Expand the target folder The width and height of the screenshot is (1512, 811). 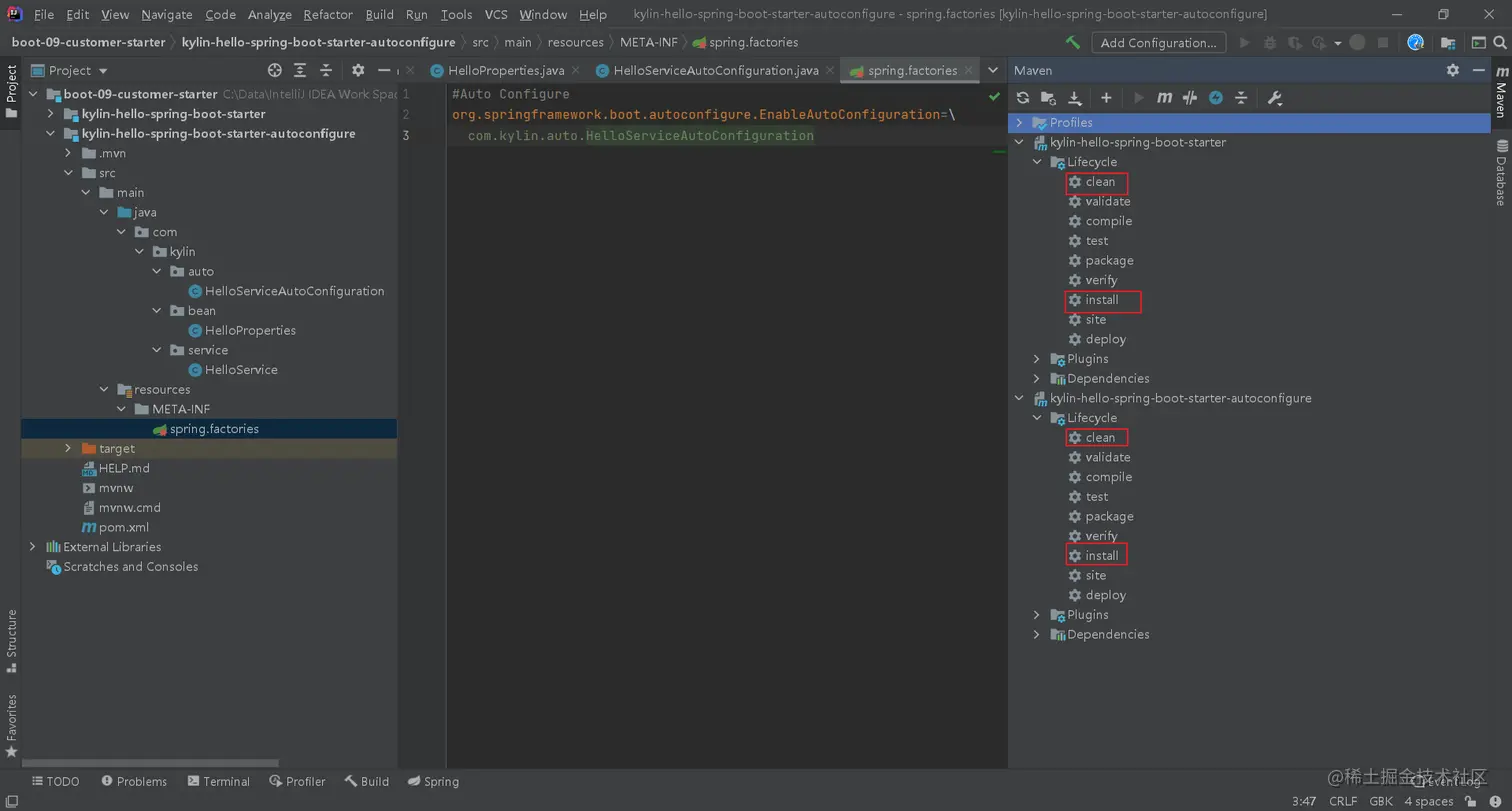(x=68, y=448)
